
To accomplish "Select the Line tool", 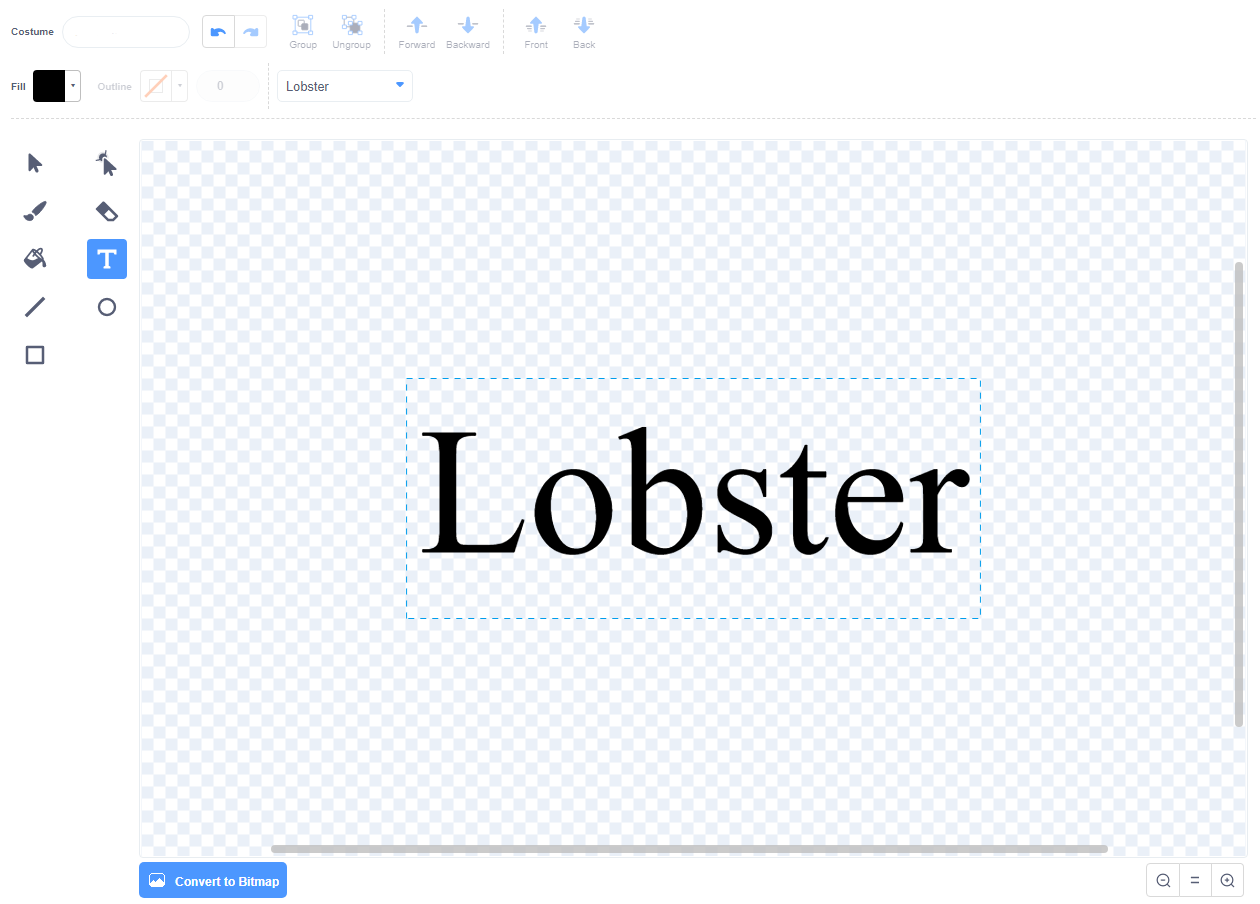I will (x=34, y=306).
